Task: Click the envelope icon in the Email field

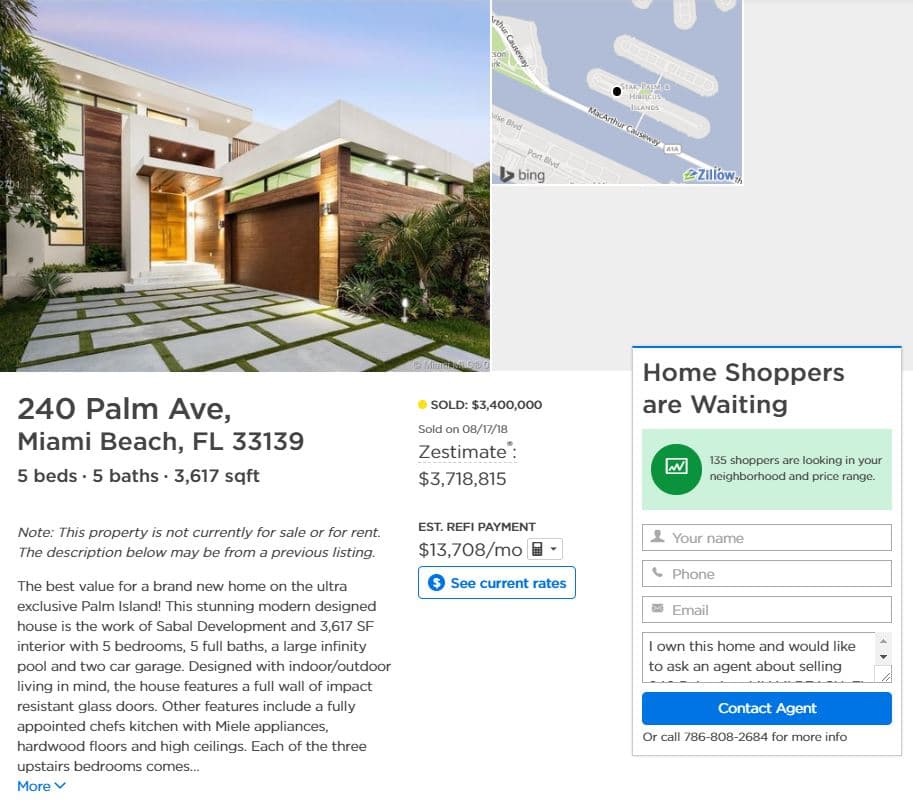Action: pyautogui.click(x=657, y=609)
